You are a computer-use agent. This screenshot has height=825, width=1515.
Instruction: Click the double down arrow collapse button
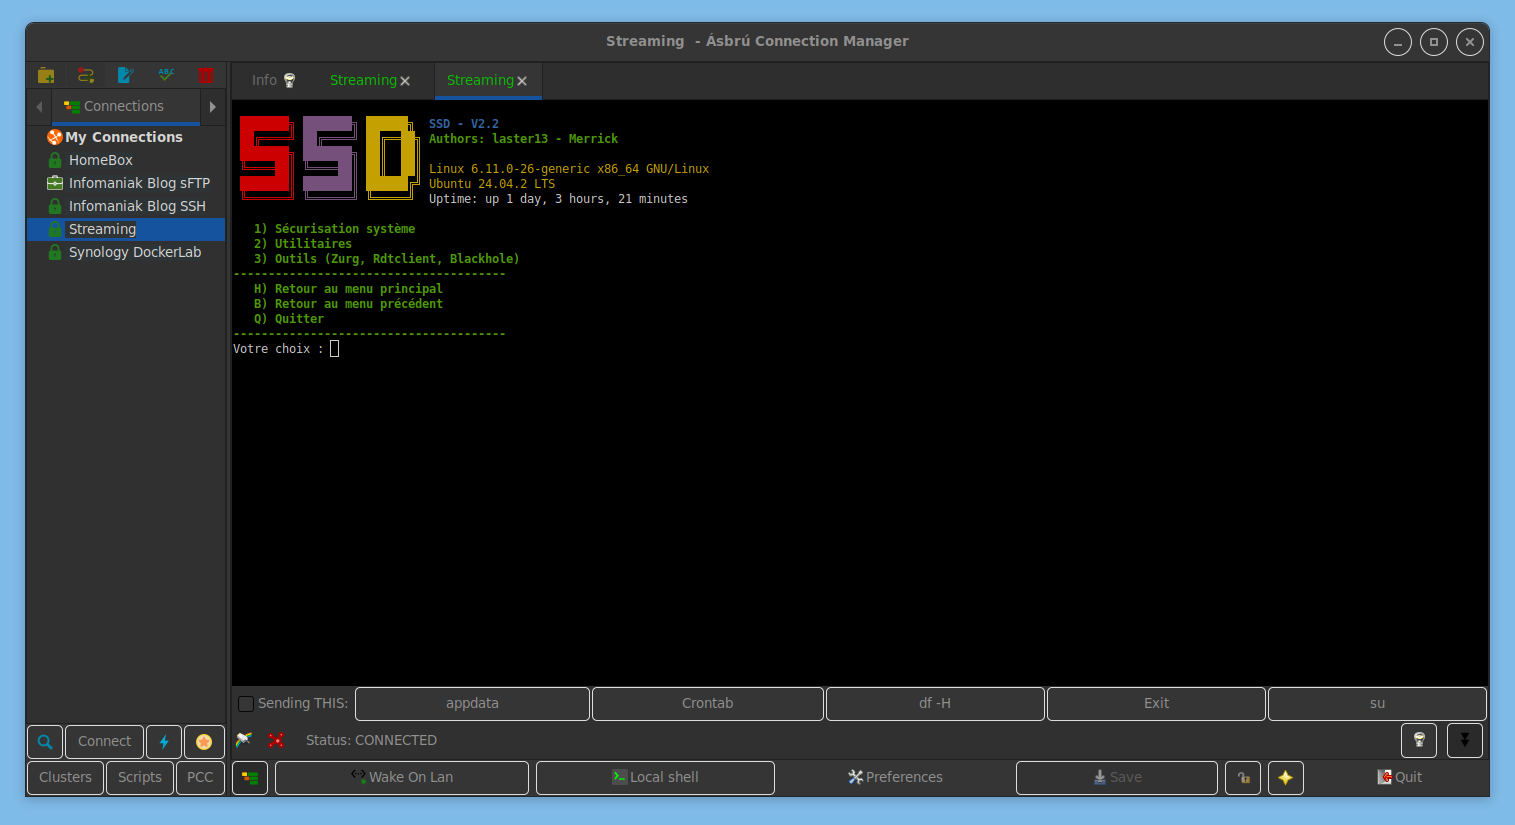click(1465, 741)
